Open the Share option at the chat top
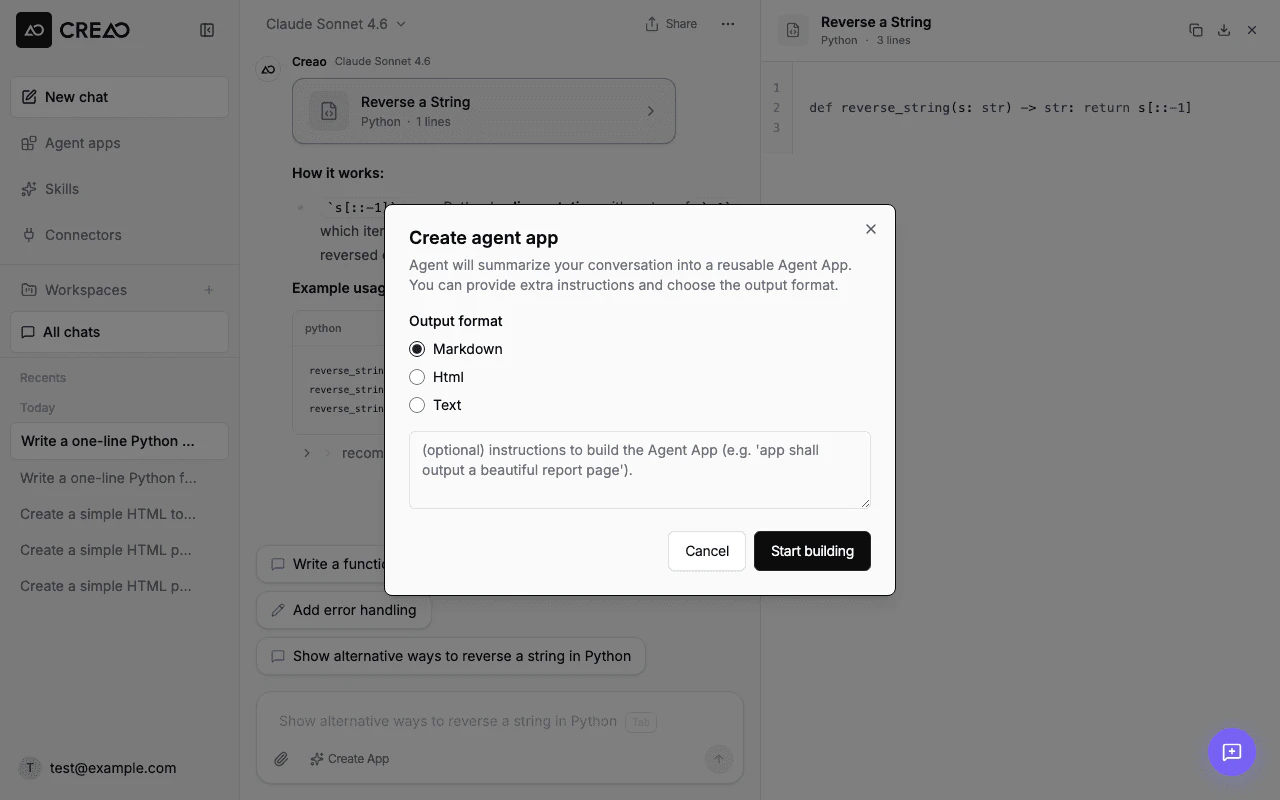 pos(670,23)
